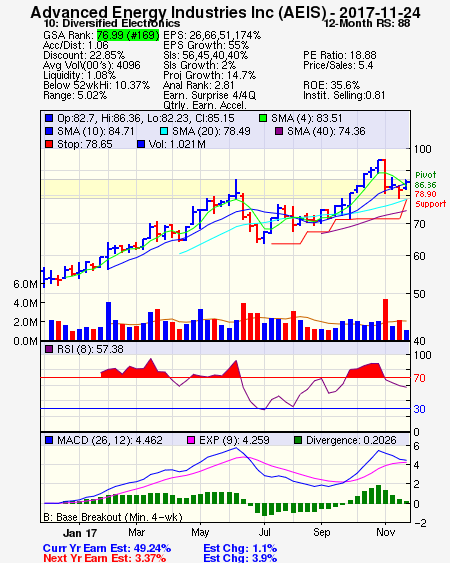450x563 pixels.
Task: Click the Curr Yr Earn Est: 49.24% text
Action: click(x=107, y=548)
